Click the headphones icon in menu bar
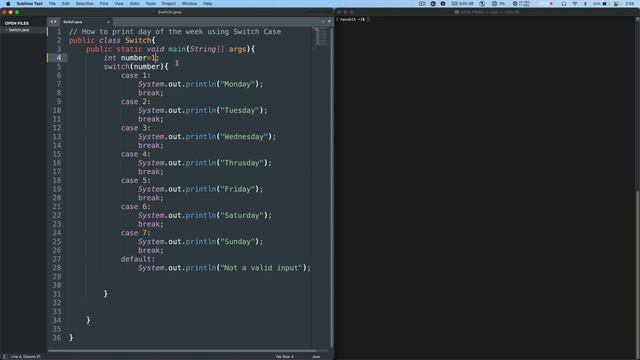The image size is (640, 360). click(564, 4)
